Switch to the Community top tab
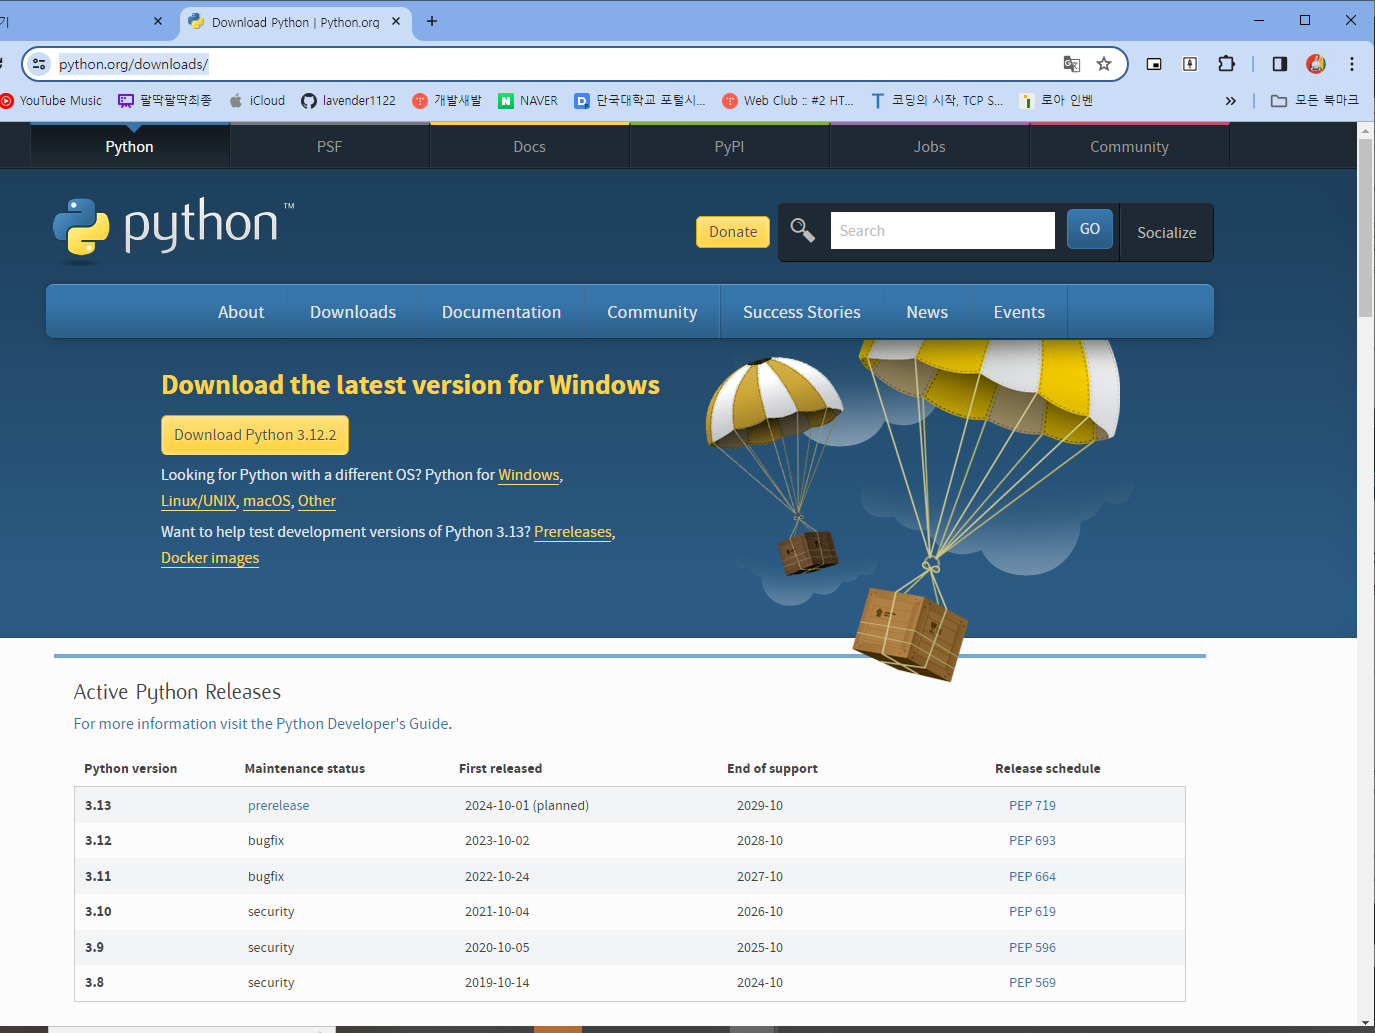This screenshot has height=1033, width=1375. coord(1129,146)
